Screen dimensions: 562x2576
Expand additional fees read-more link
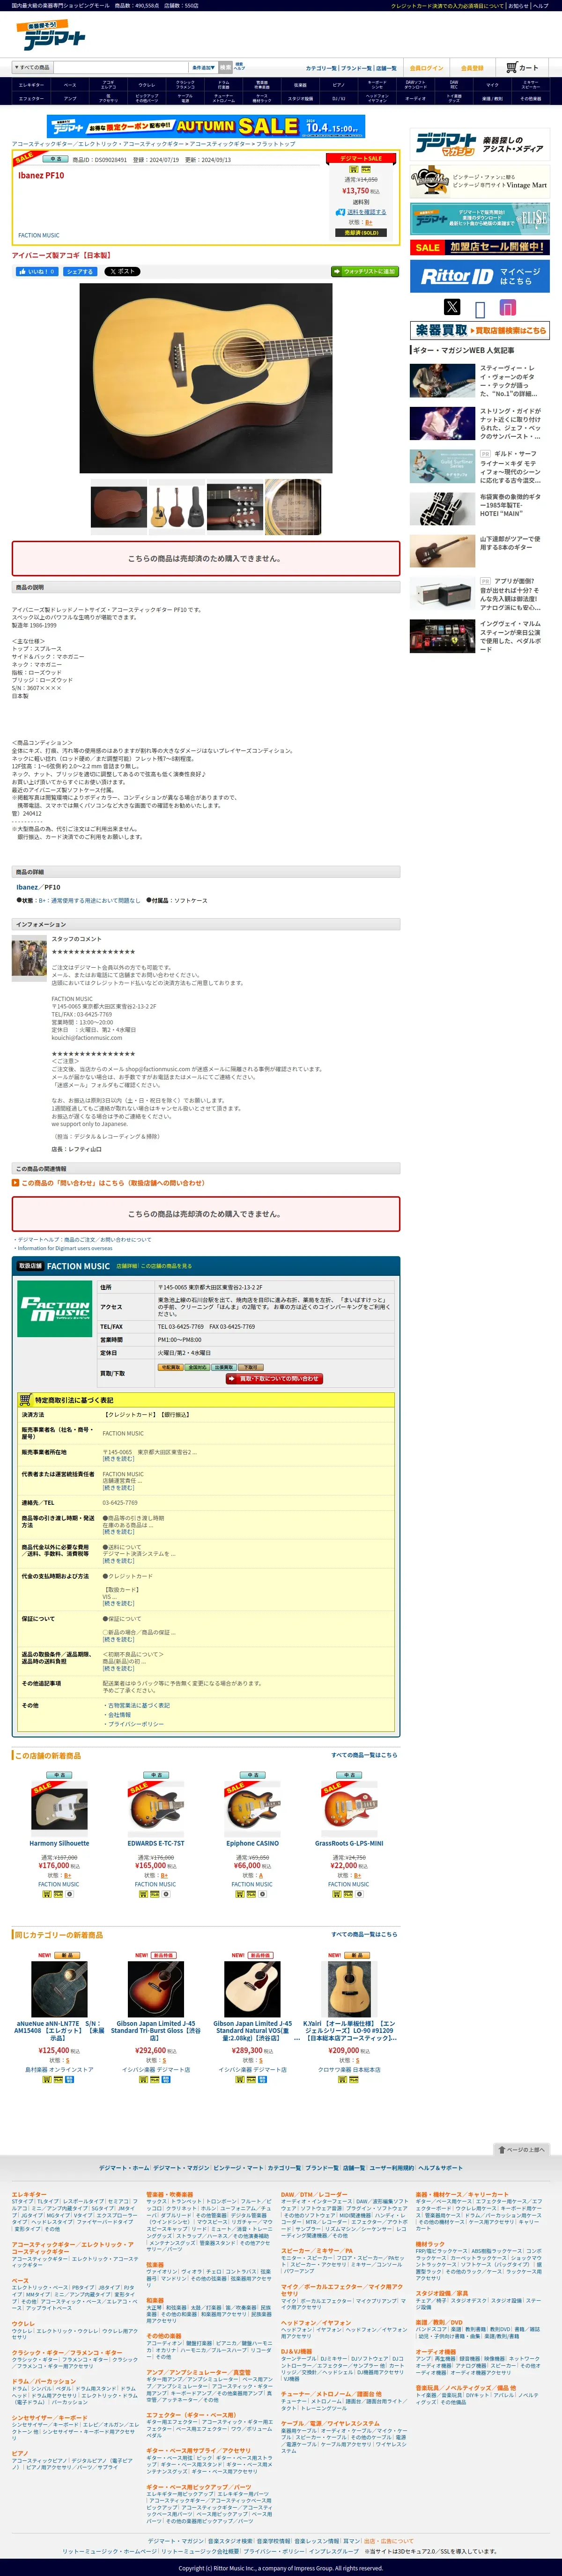point(118,1561)
